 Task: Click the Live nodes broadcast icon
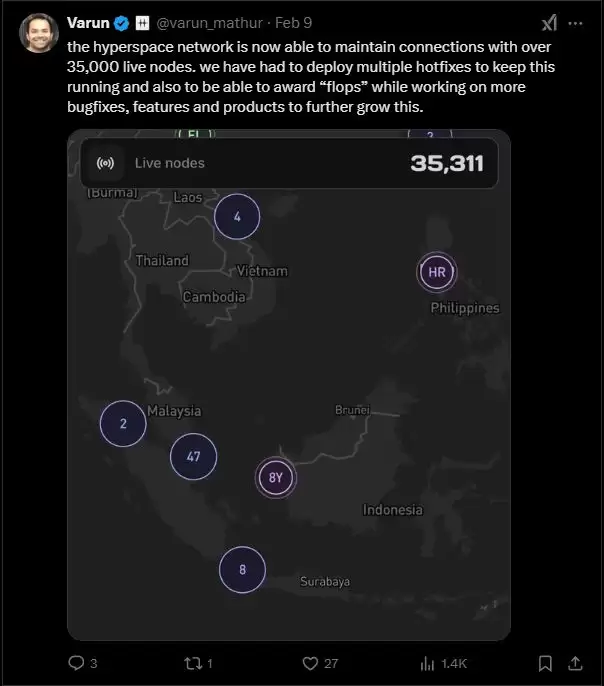[105, 163]
